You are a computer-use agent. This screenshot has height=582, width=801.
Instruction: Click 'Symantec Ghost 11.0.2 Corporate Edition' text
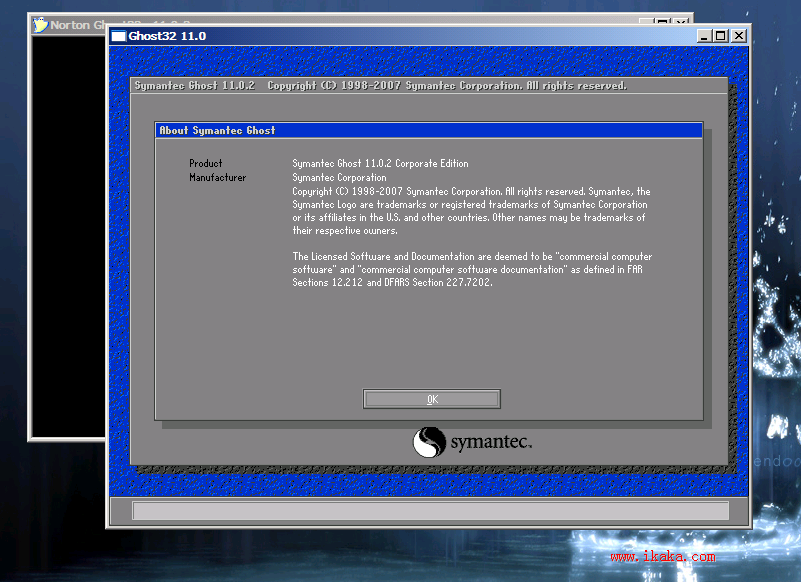click(380, 164)
